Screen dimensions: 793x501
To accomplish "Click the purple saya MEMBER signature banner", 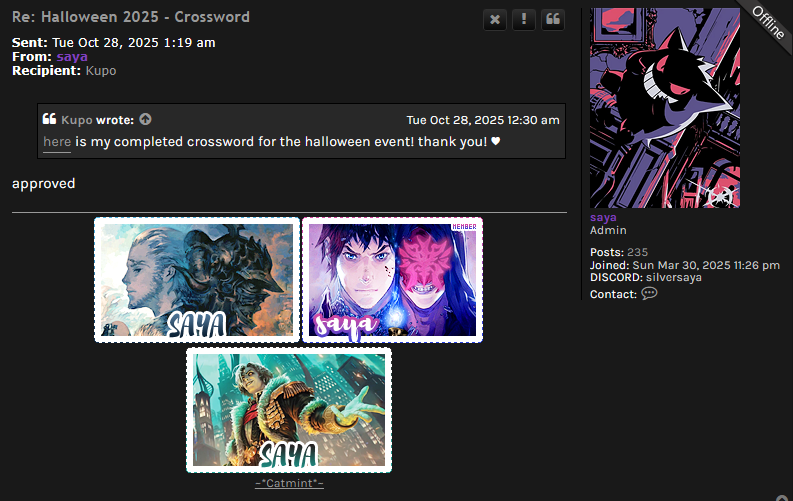I will (x=392, y=280).
